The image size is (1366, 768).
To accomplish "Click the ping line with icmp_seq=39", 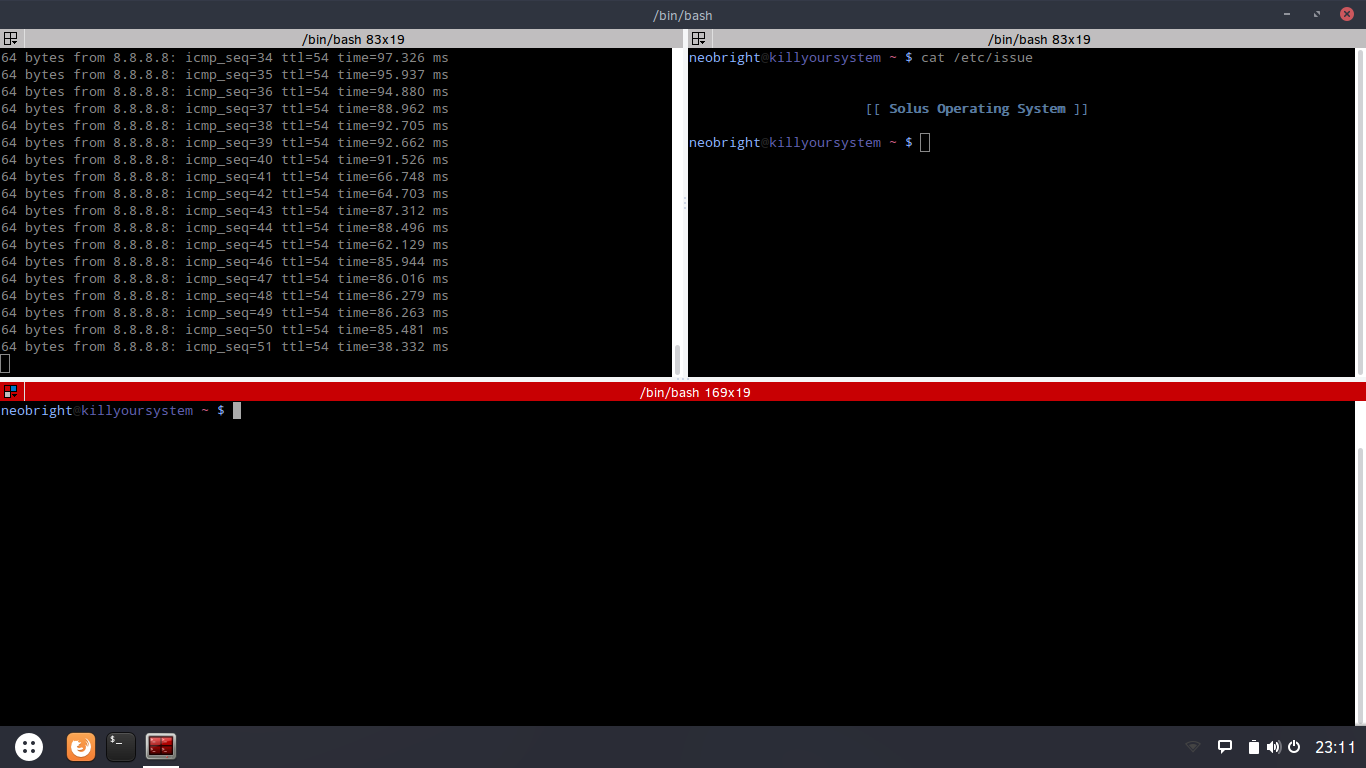I will coord(225,143).
